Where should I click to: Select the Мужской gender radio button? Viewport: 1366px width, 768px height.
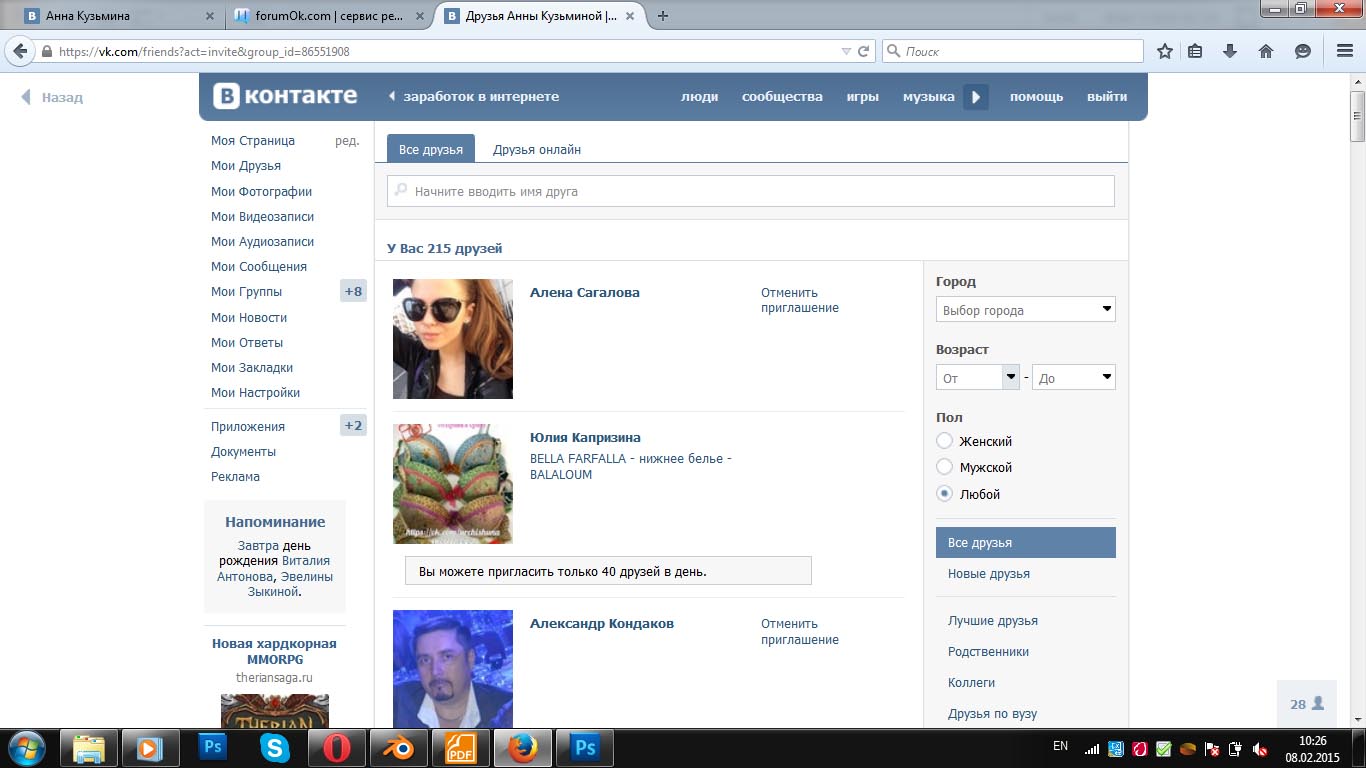click(x=944, y=467)
